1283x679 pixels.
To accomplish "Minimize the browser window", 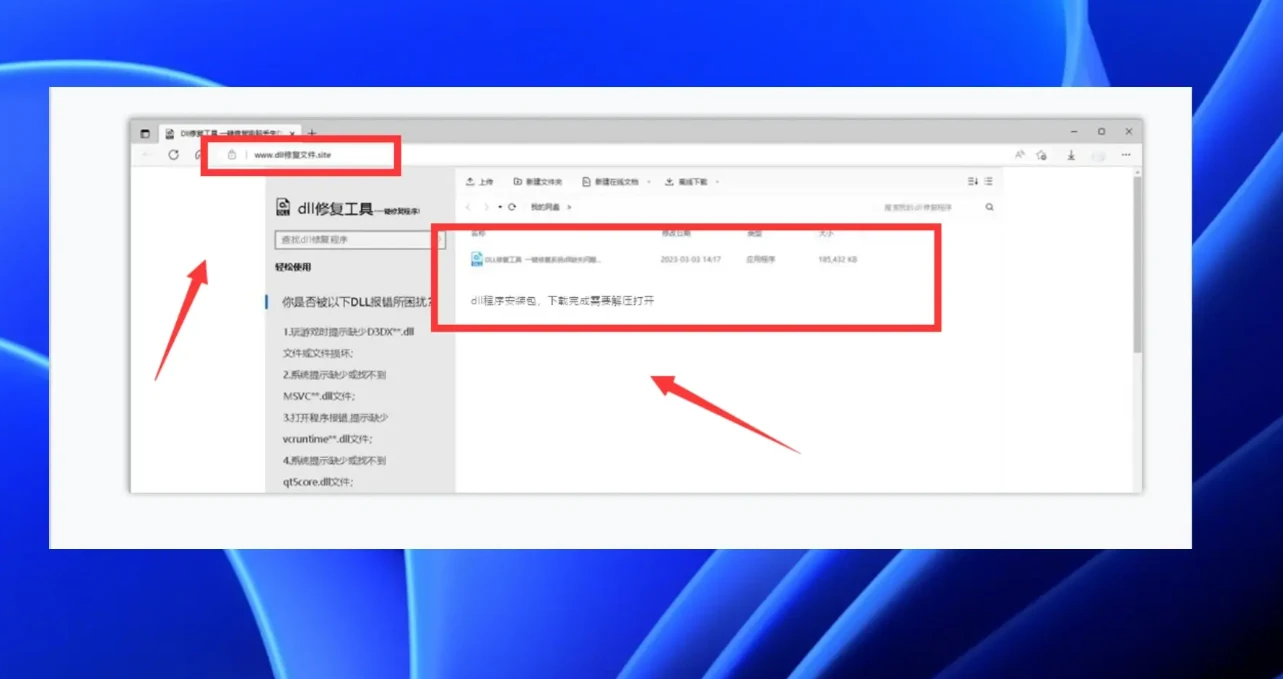I will tap(1074, 131).
